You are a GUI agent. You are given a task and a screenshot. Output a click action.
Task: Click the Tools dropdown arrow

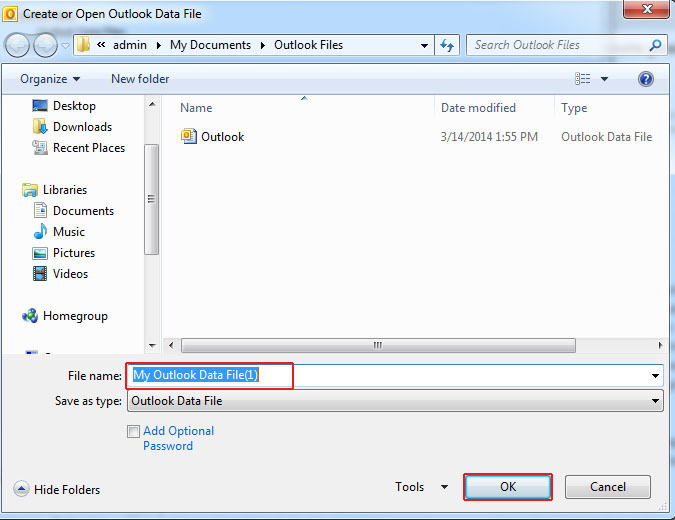tap(445, 487)
